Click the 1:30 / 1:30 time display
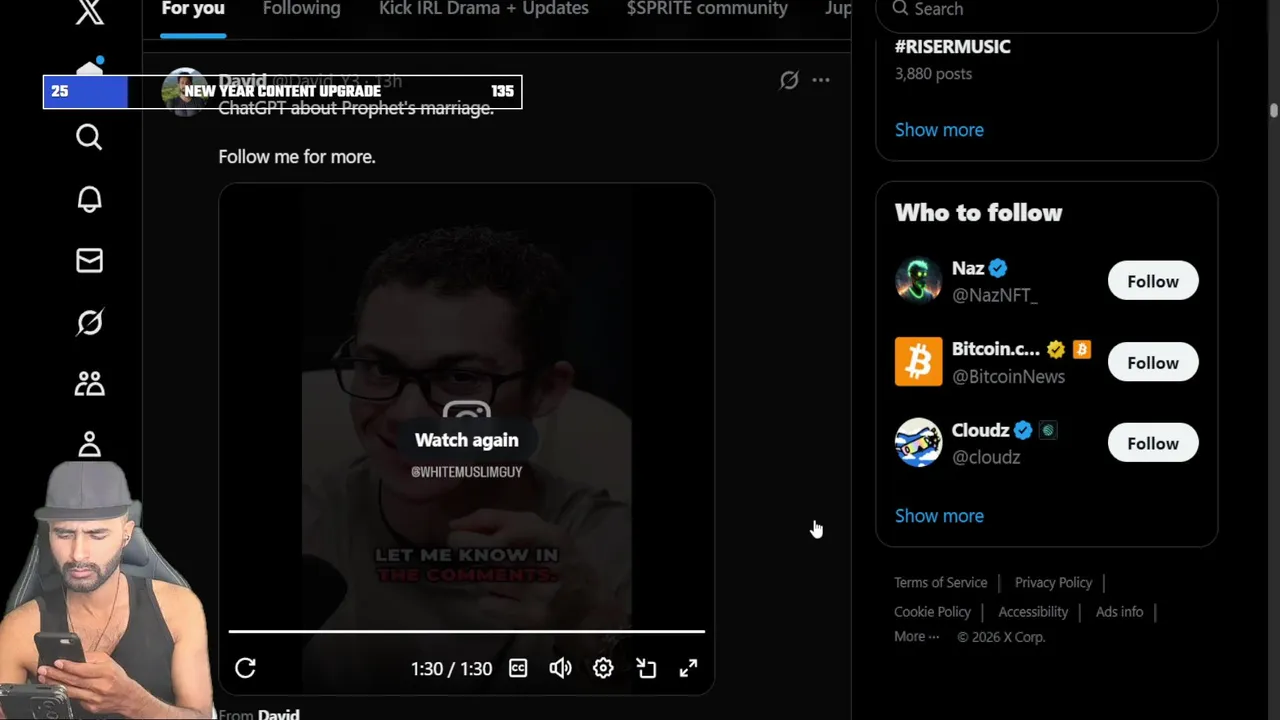Image resolution: width=1280 pixels, height=720 pixels. point(451,668)
